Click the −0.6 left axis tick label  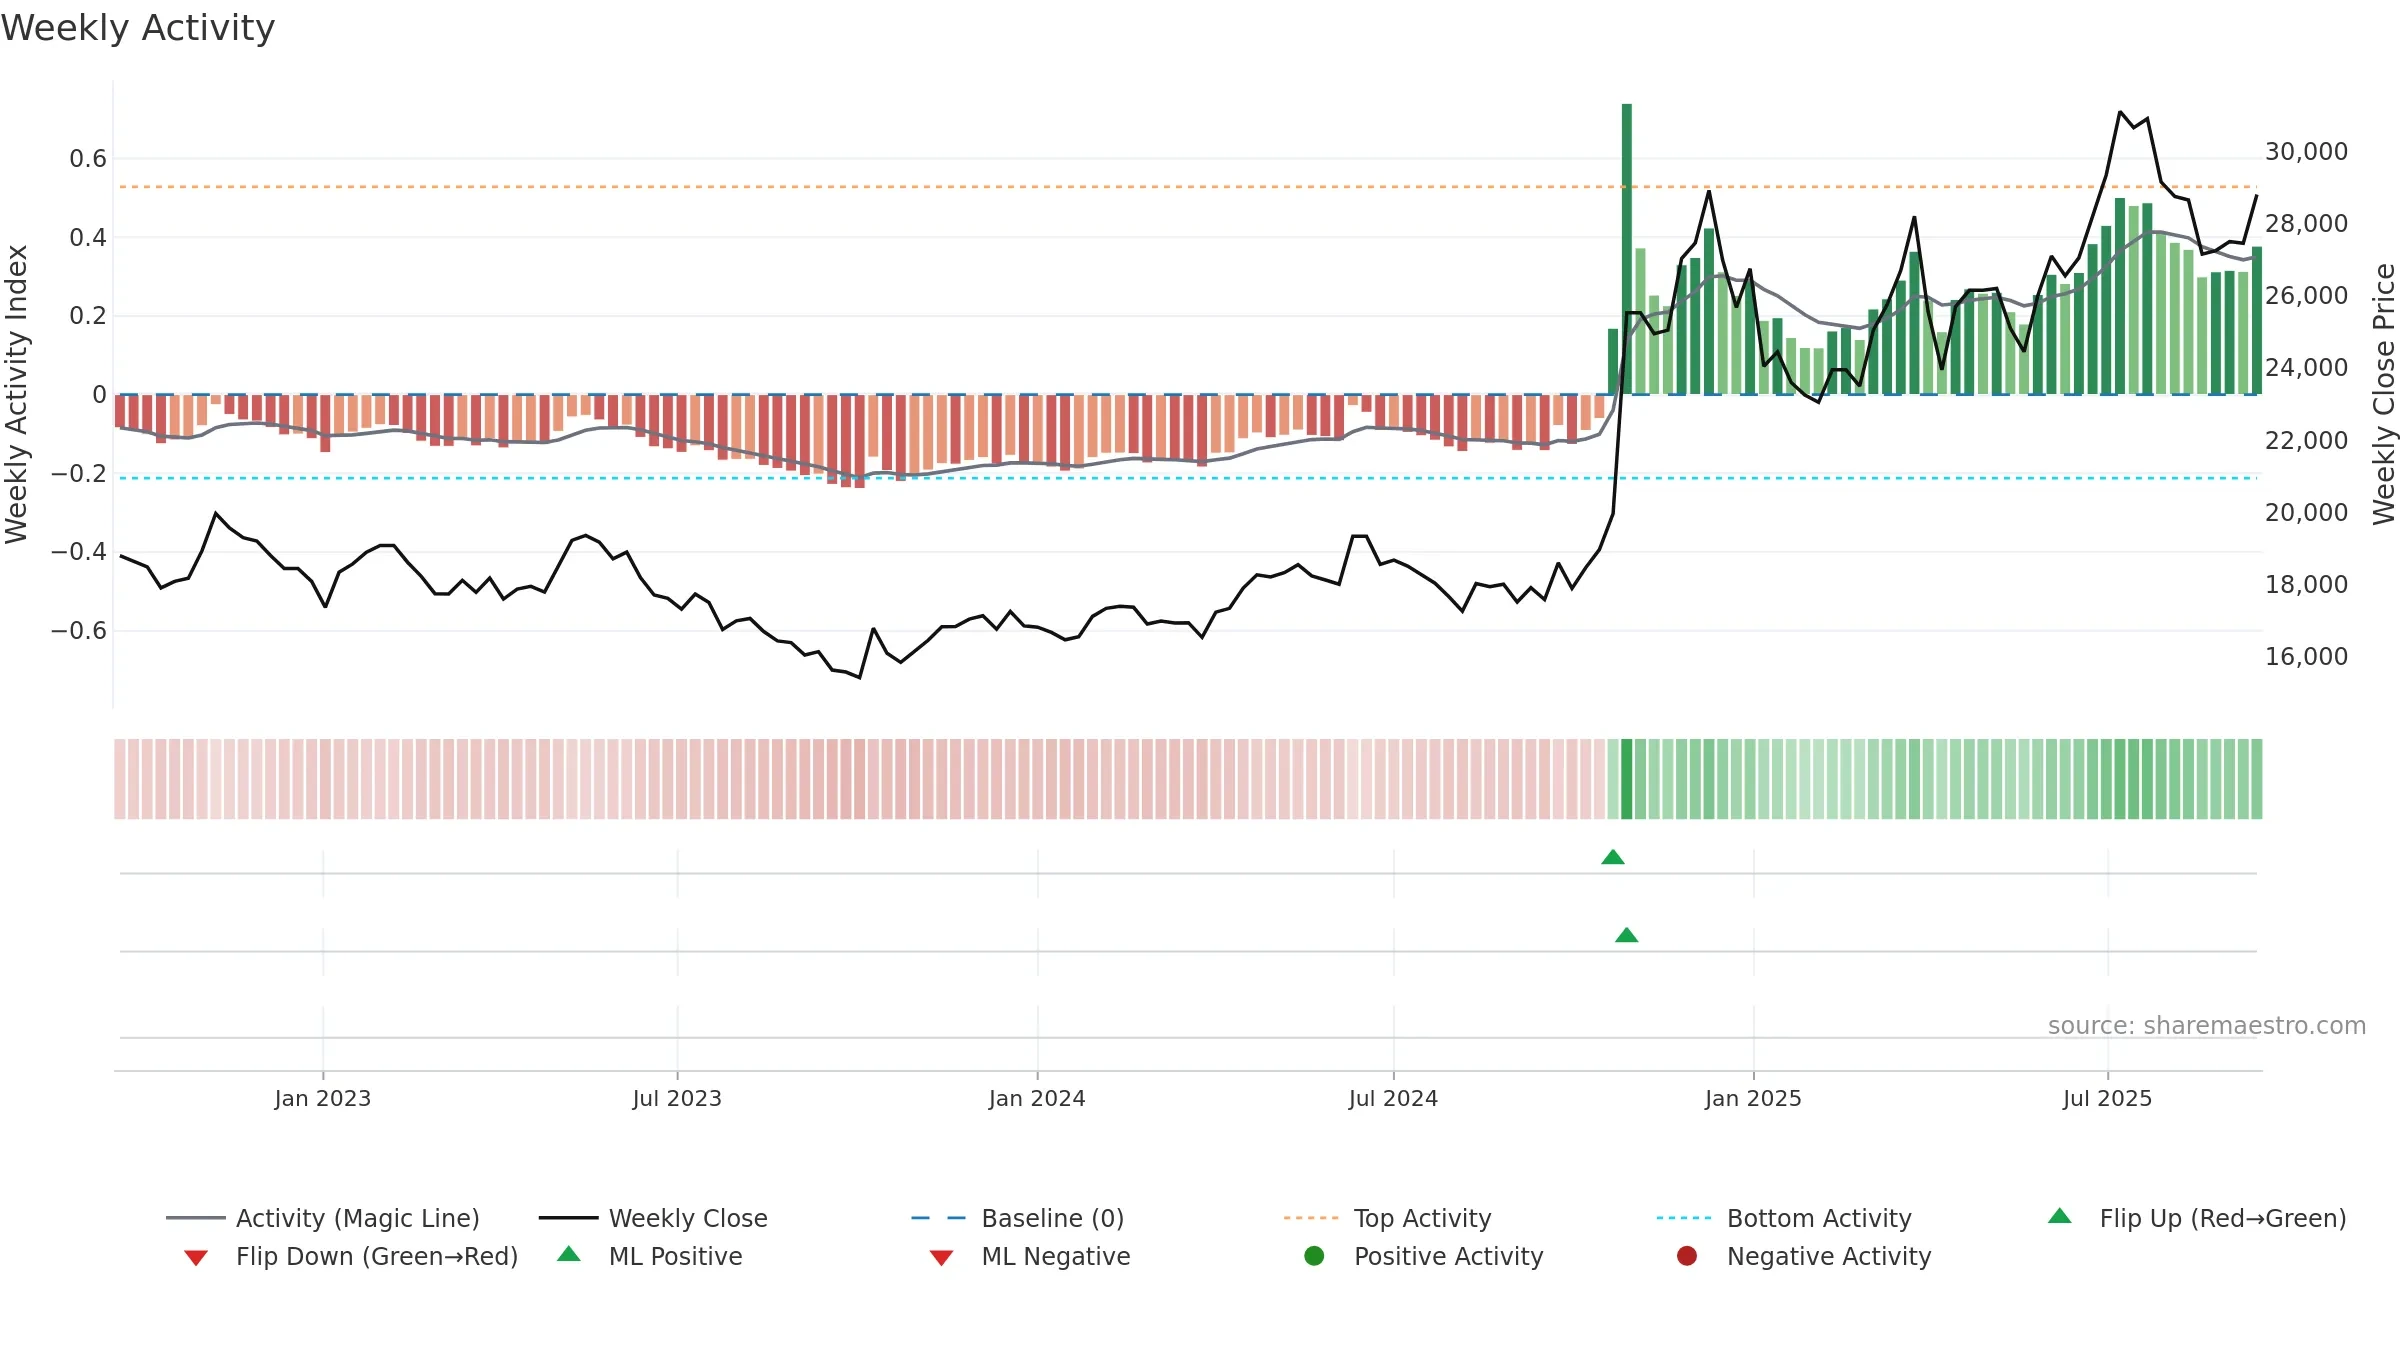pos(79,630)
